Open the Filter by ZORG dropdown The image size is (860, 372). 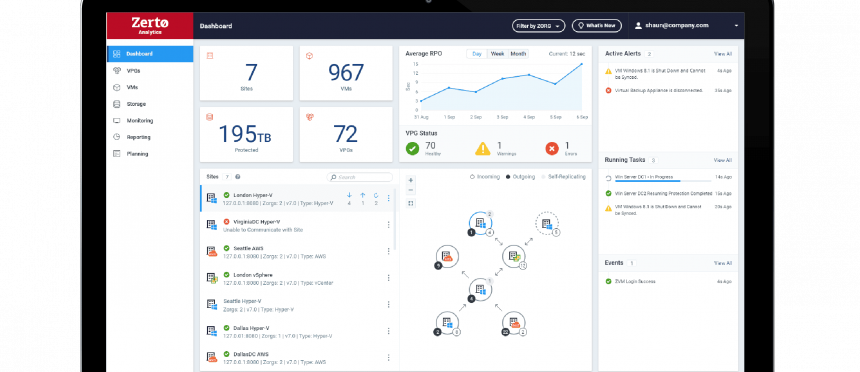point(538,26)
